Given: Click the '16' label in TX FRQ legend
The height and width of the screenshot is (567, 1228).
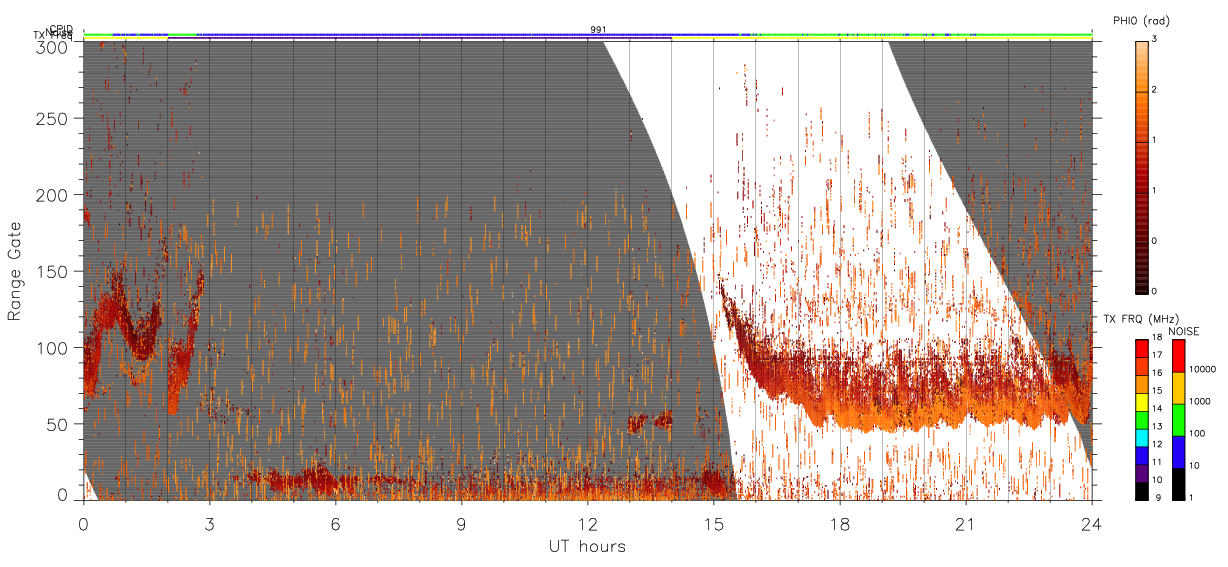Looking at the screenshot, I should pyautogui.click(x=1157, y=372).
